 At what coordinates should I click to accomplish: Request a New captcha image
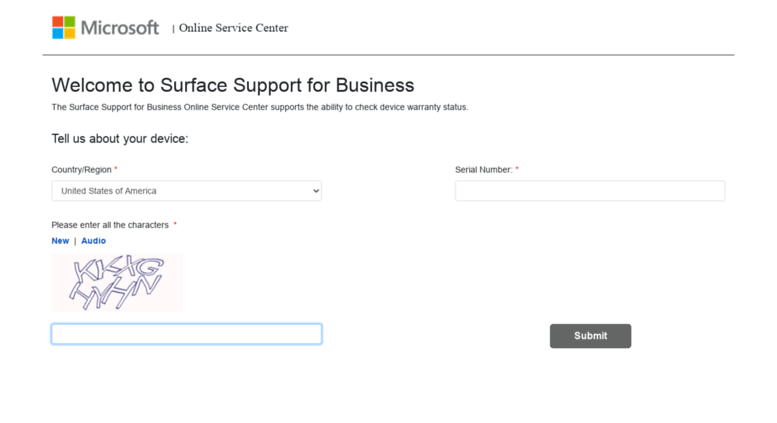[x=60, y=241]
